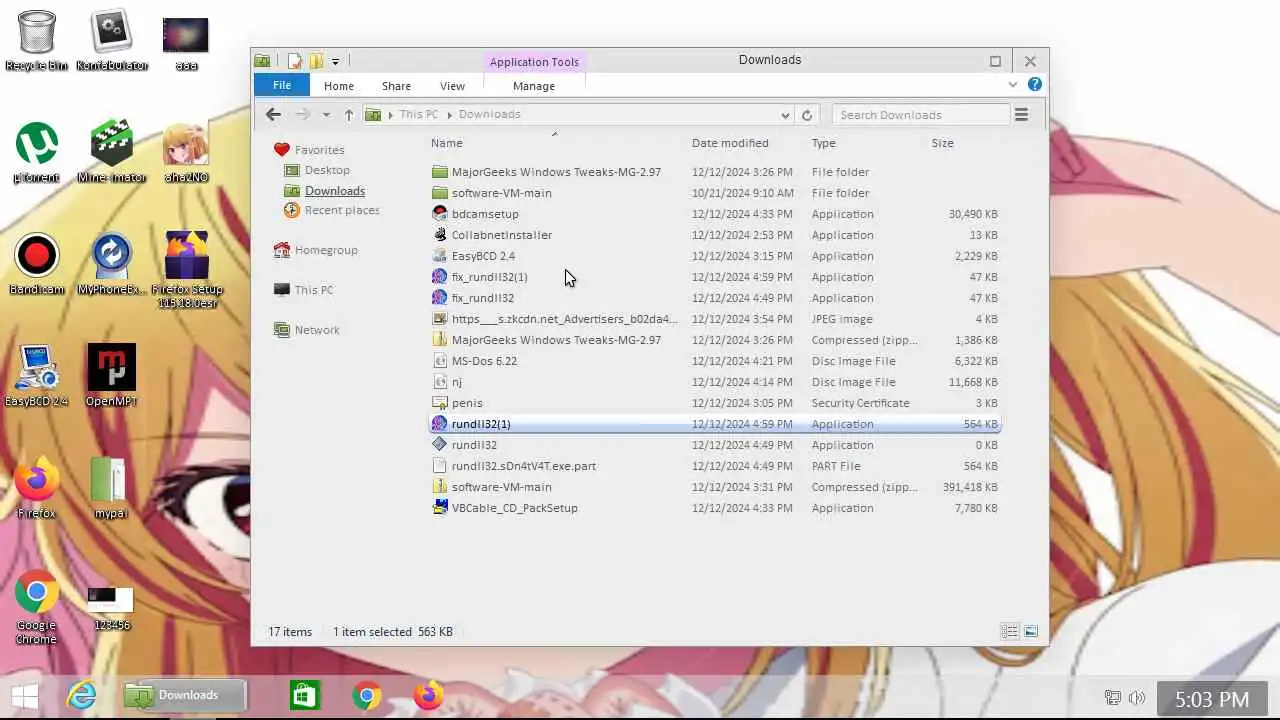The width and height of the screenshot is (1280, 720).
Task: Open Customize Quick Access Toolbar dropdown
Action: 335,62
